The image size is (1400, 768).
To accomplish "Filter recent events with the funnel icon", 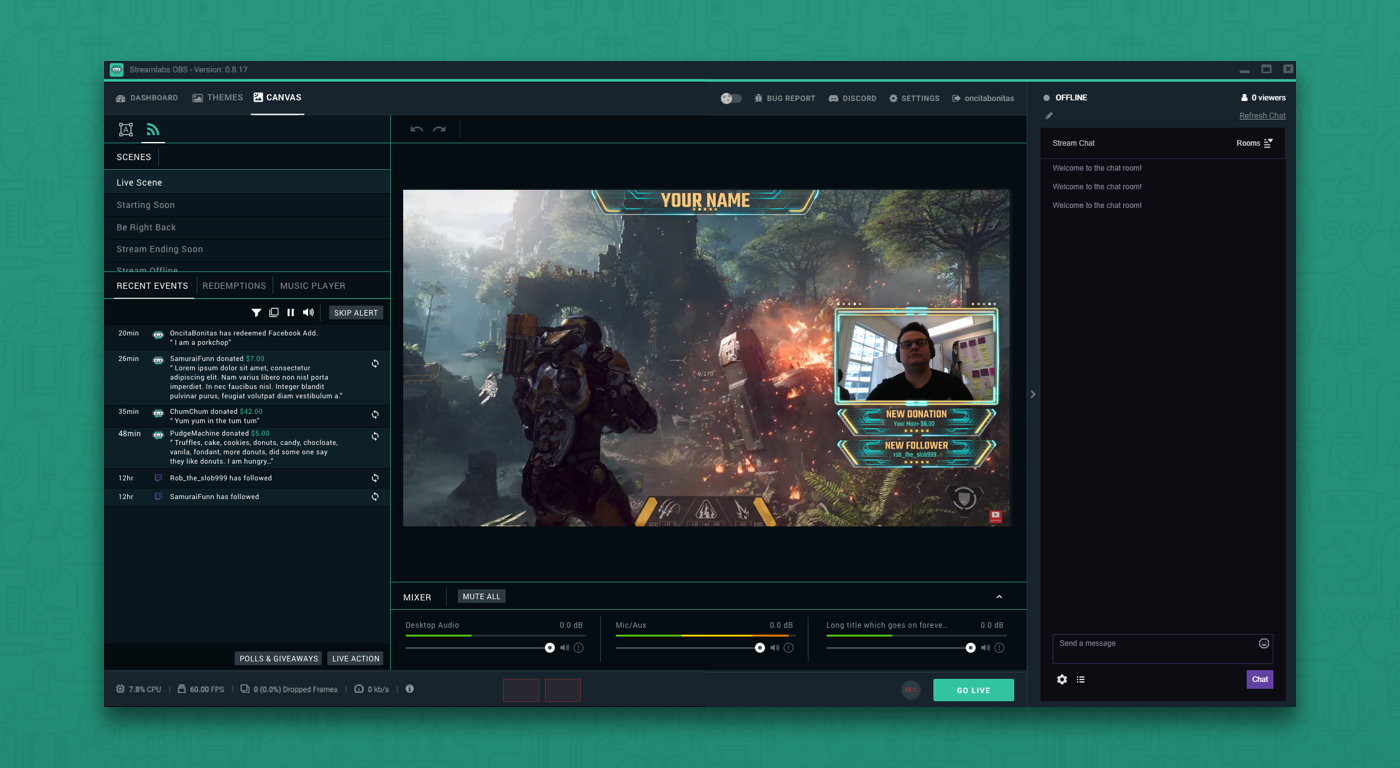I will (256, 313).
